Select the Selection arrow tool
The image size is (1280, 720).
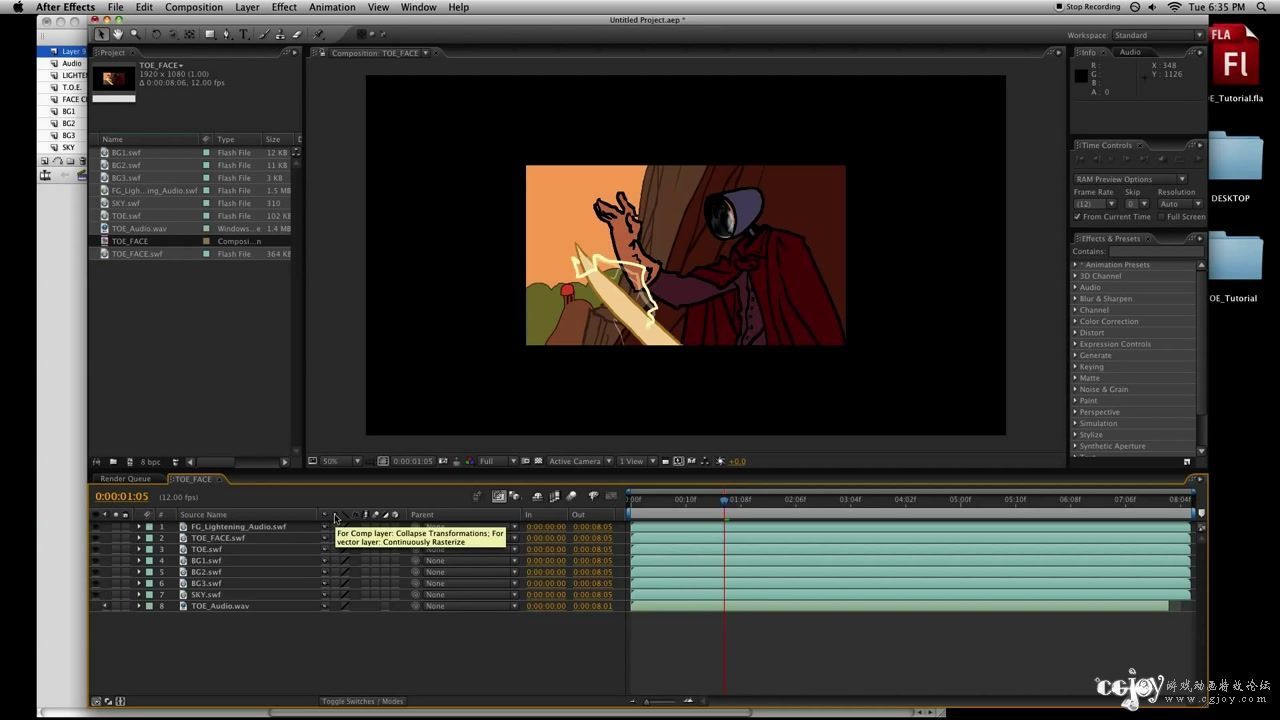(x=101, y=34)
